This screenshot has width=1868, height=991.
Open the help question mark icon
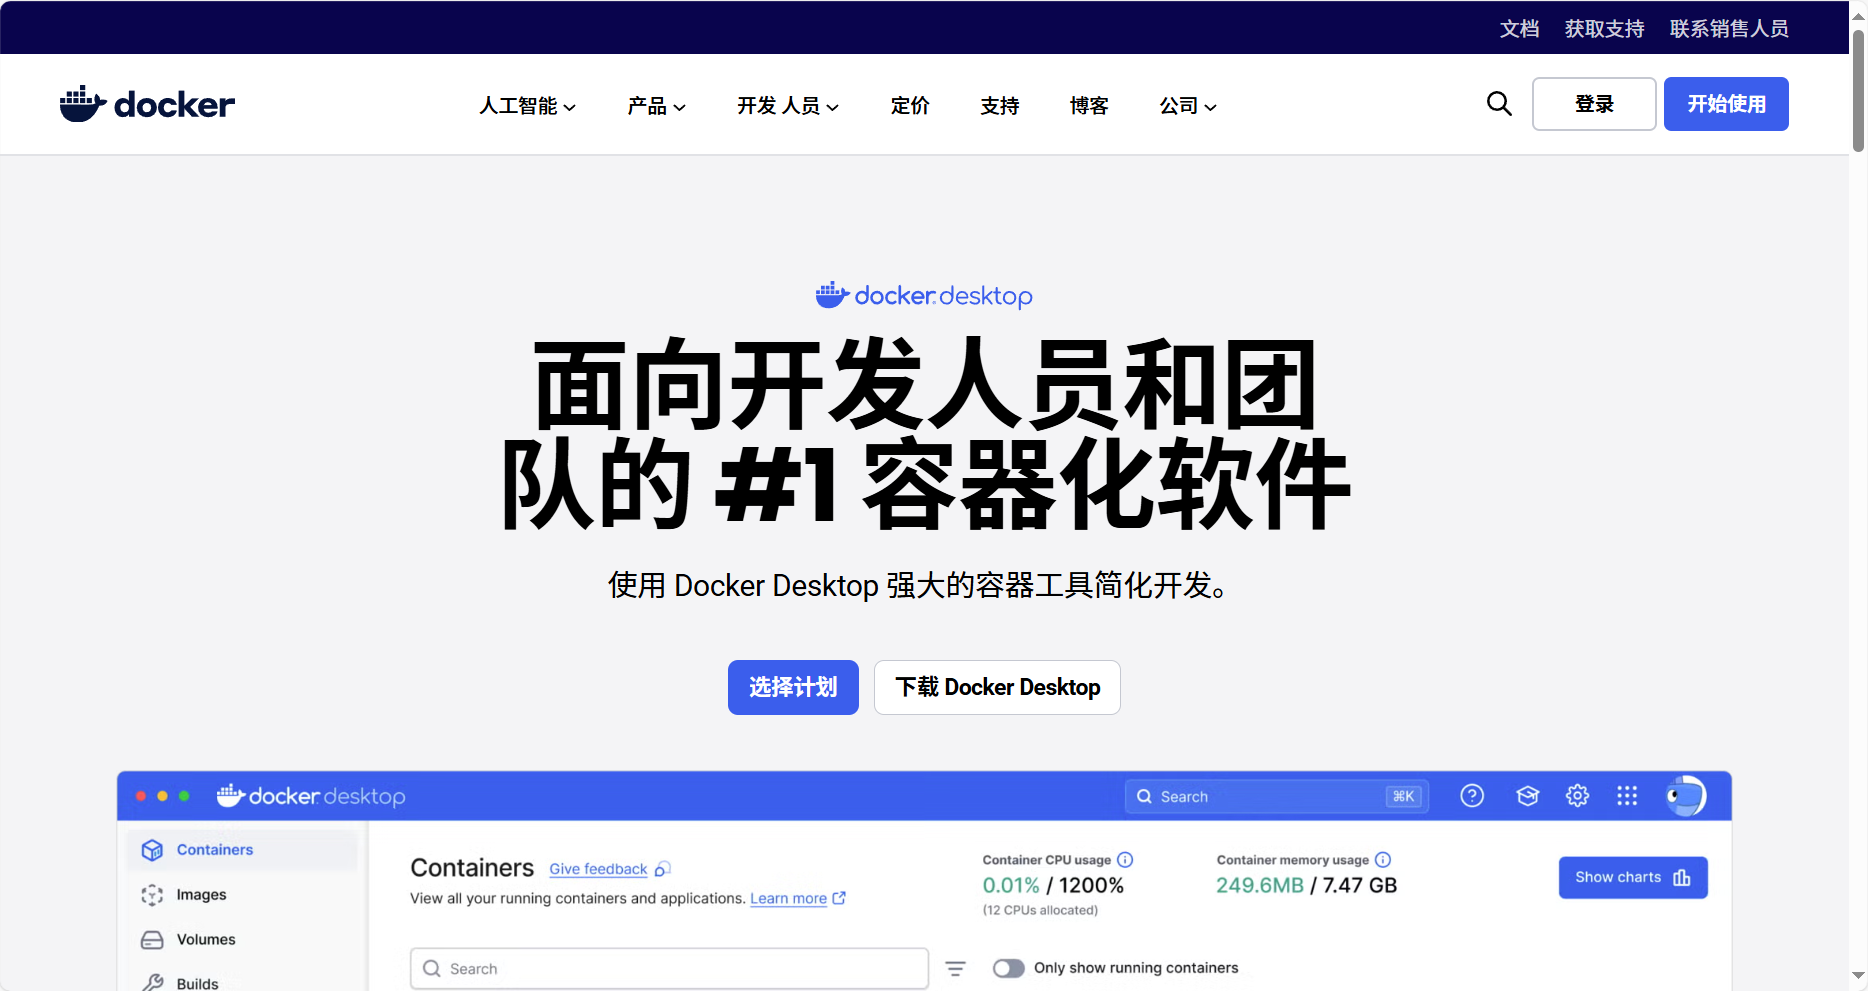pos(1472,795)
